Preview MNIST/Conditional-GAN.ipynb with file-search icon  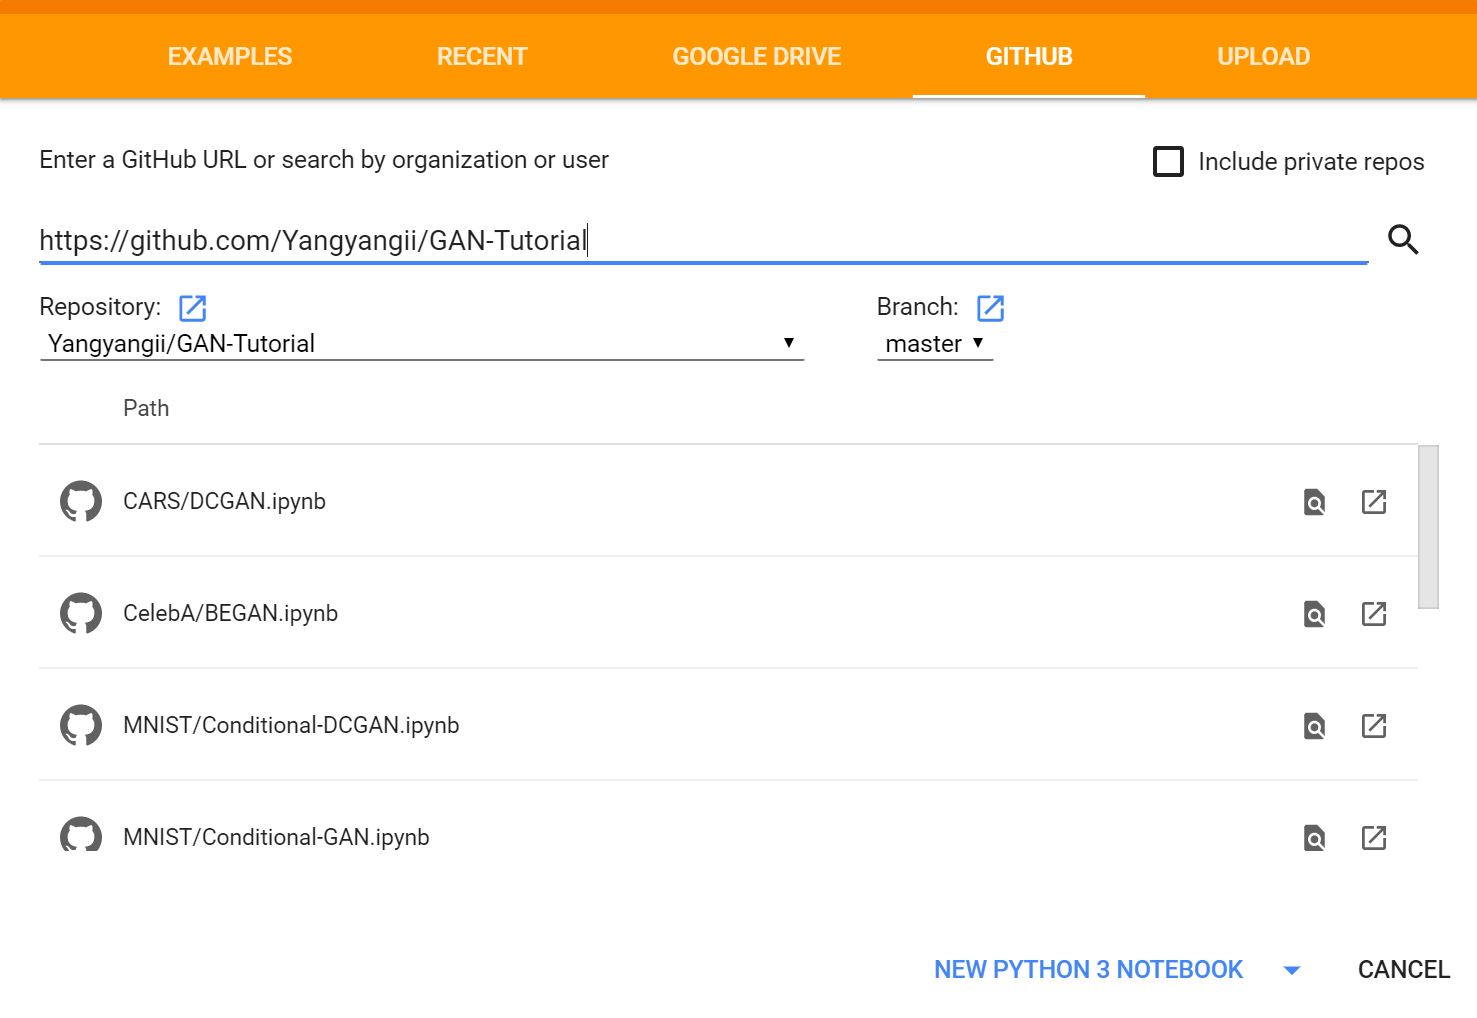click(x=1314, y=838)
